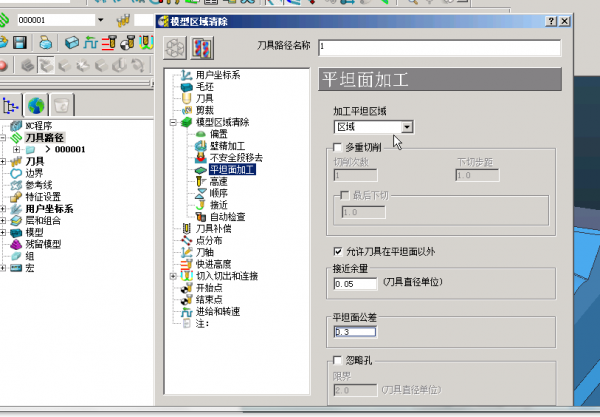Open Rapid Move Heights icon with red lines
Viewport: 600px width, 417px height.
[109, 42]
